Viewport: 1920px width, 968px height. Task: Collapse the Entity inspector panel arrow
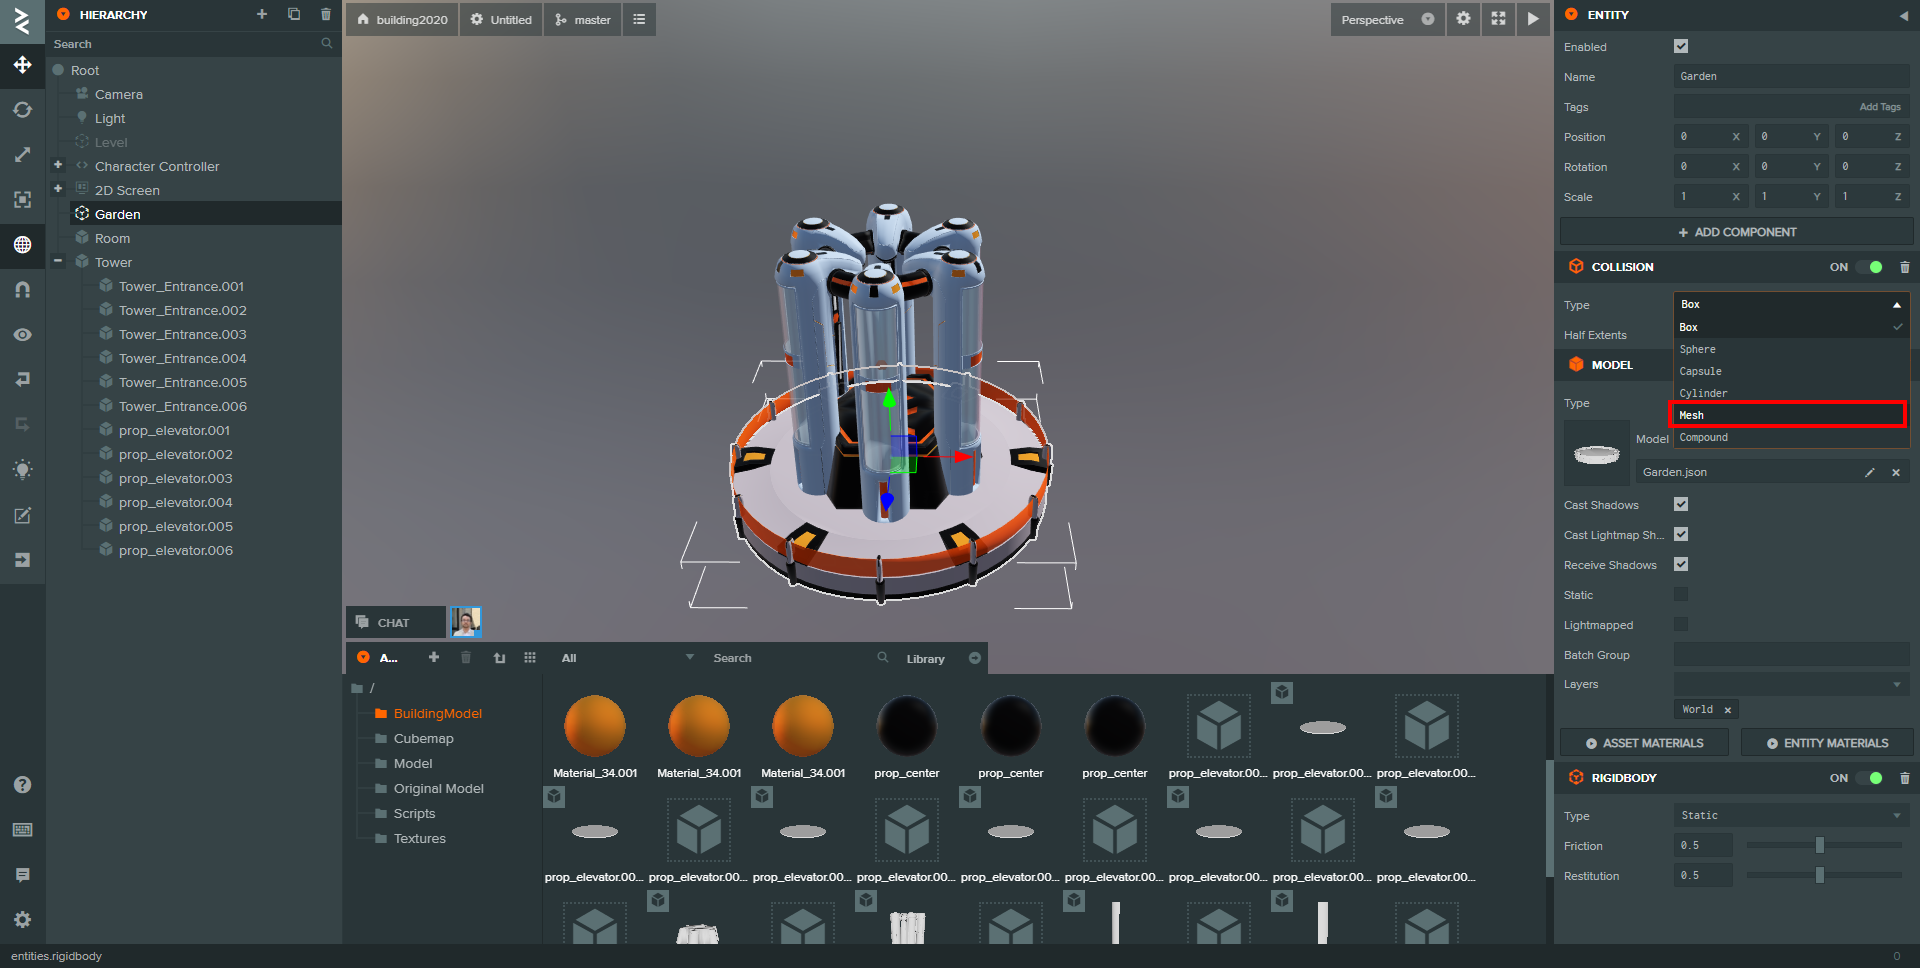[x=1903, y=15]
